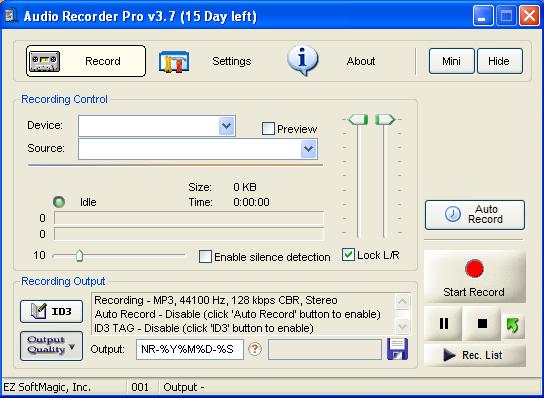Open the Record tab with cassette icon
The width and height of the screenshot is (544, 398).
click(86, 61)
